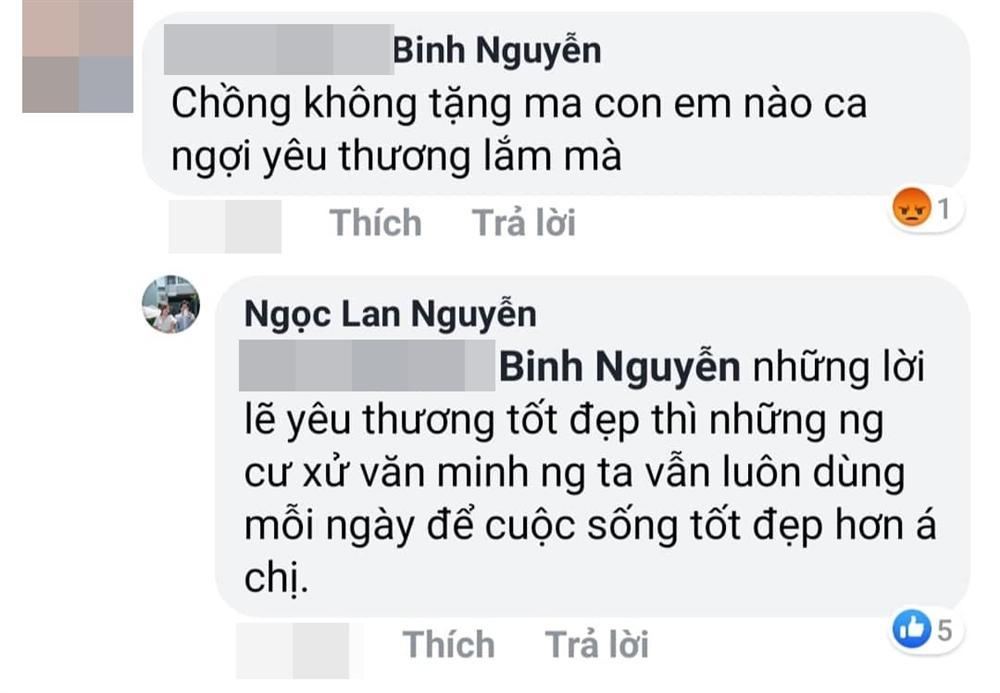Click the thumbs-up reaction icon
Image resolution: width=1000 pixels, height=693 pixels.
click(x=914, y=626)
